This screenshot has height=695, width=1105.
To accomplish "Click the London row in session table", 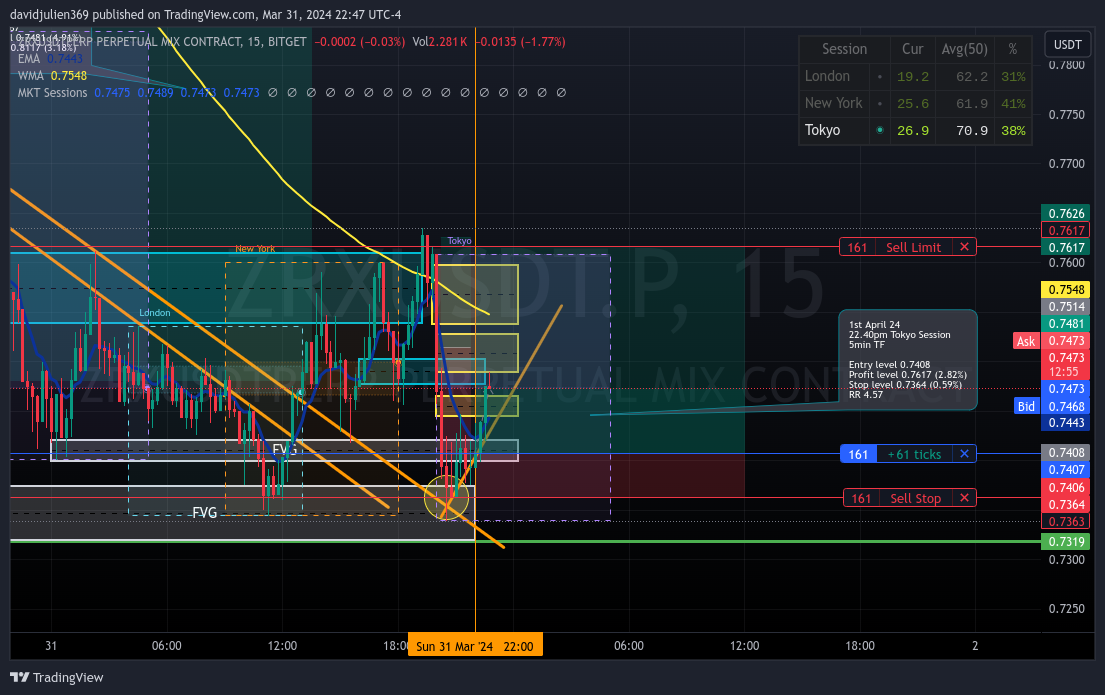I will 915,76.
